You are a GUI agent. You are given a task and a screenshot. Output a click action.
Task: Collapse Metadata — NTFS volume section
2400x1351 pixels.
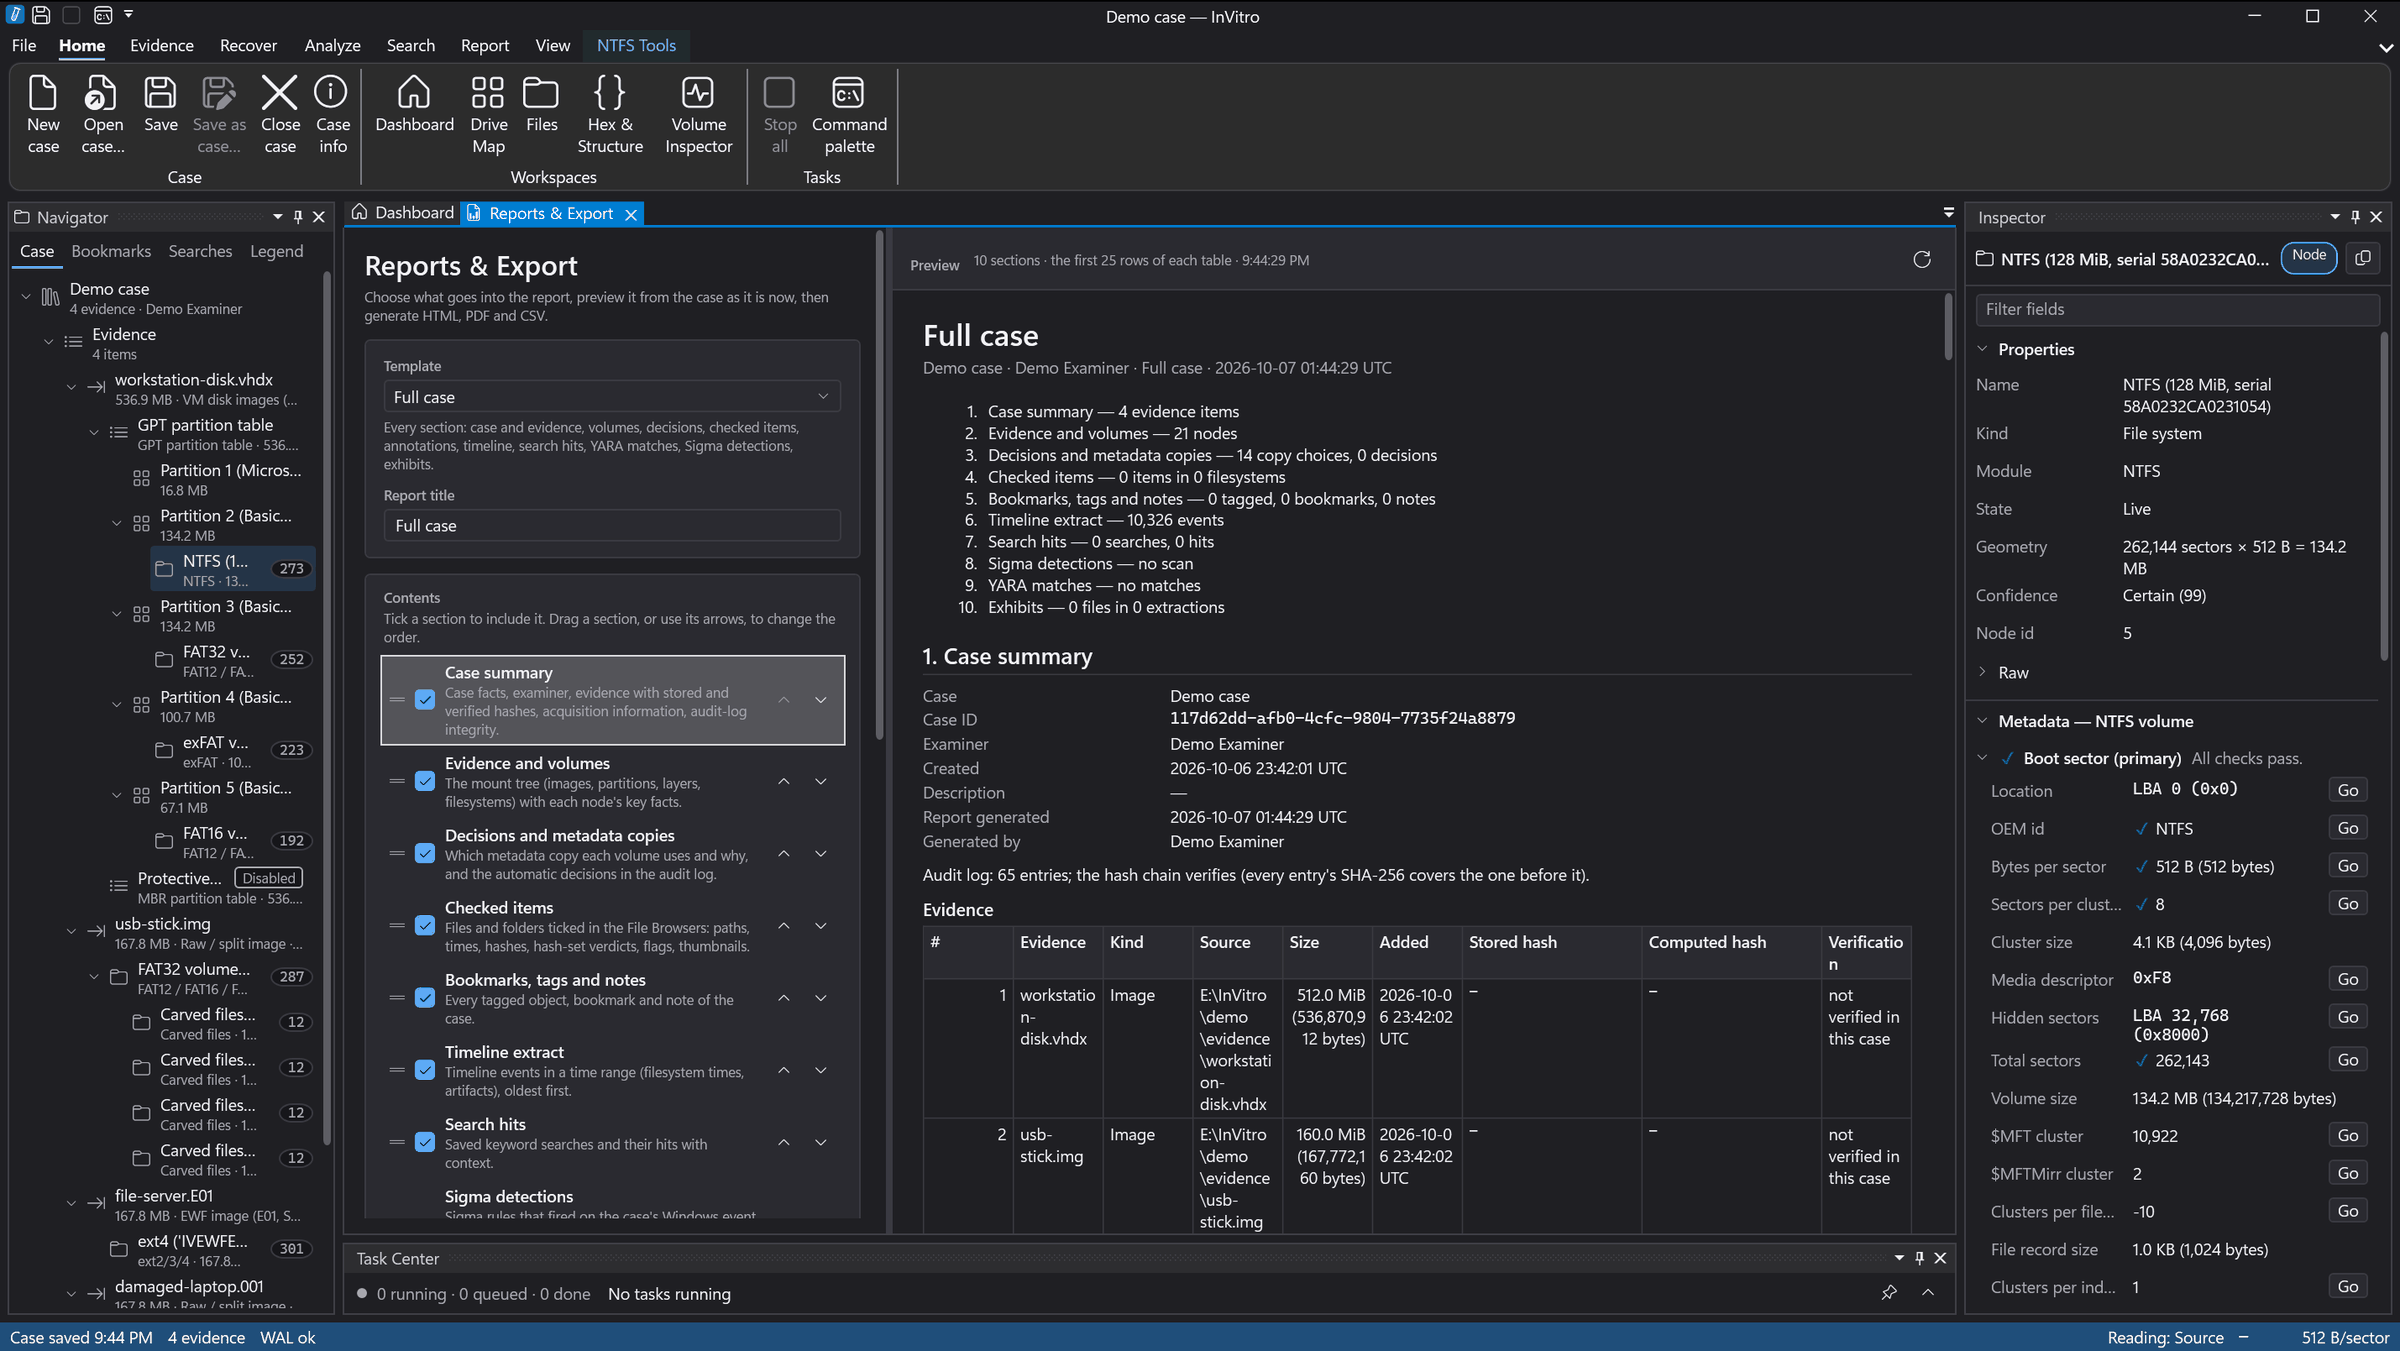coord(1982,720)
